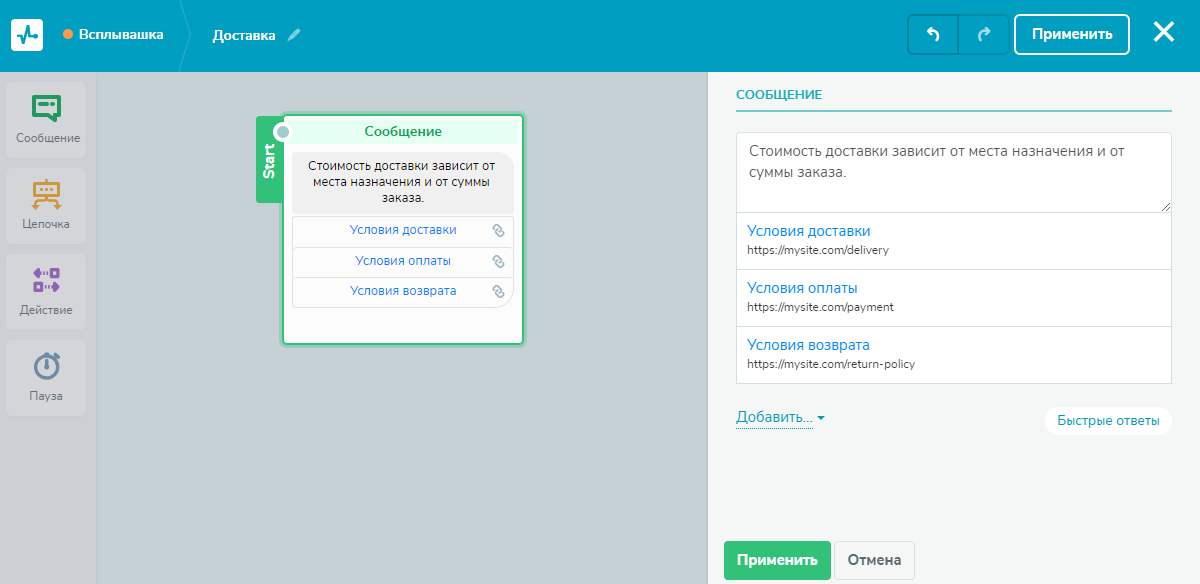Viewport: 1200px width, 584px height.
Task: Open Условия оплаты link item in panel
Action: point(953,298)
